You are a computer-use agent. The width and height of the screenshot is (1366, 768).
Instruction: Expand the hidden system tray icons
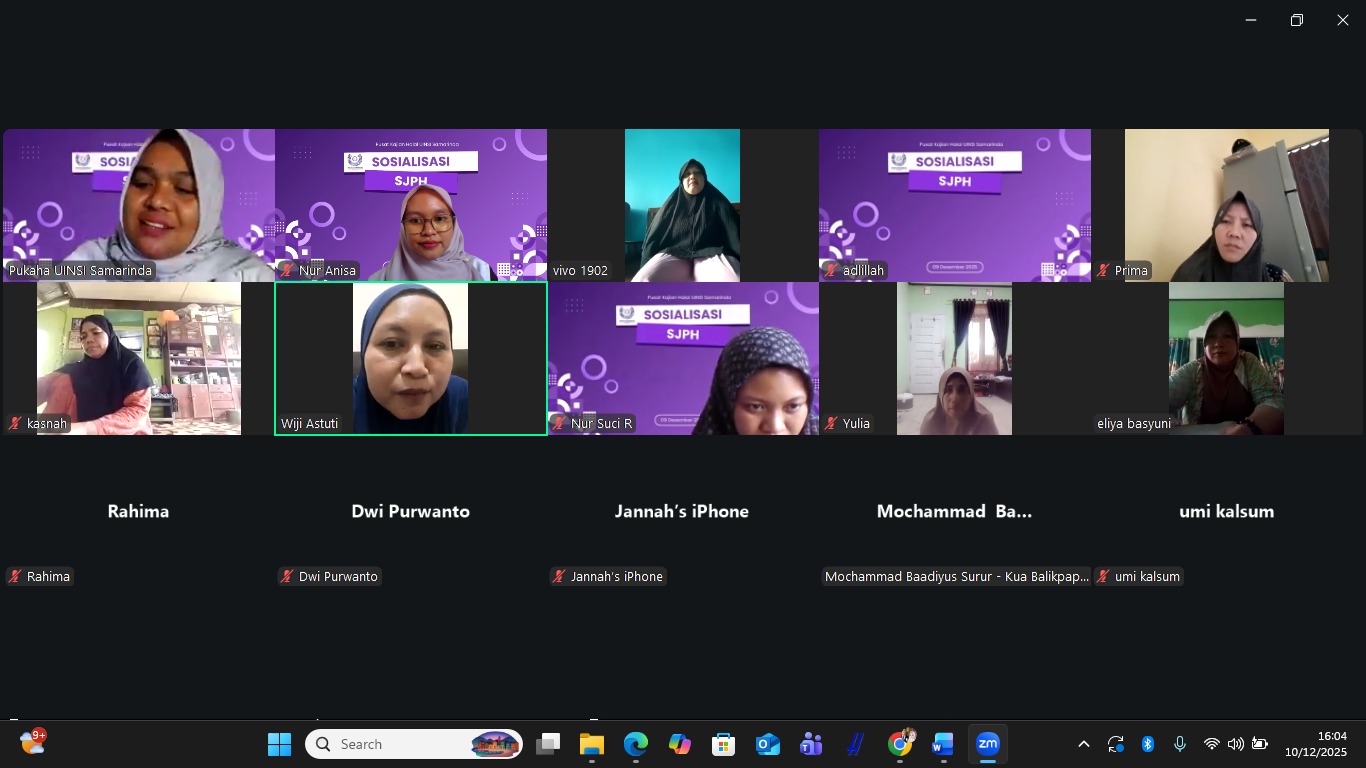1083,744
